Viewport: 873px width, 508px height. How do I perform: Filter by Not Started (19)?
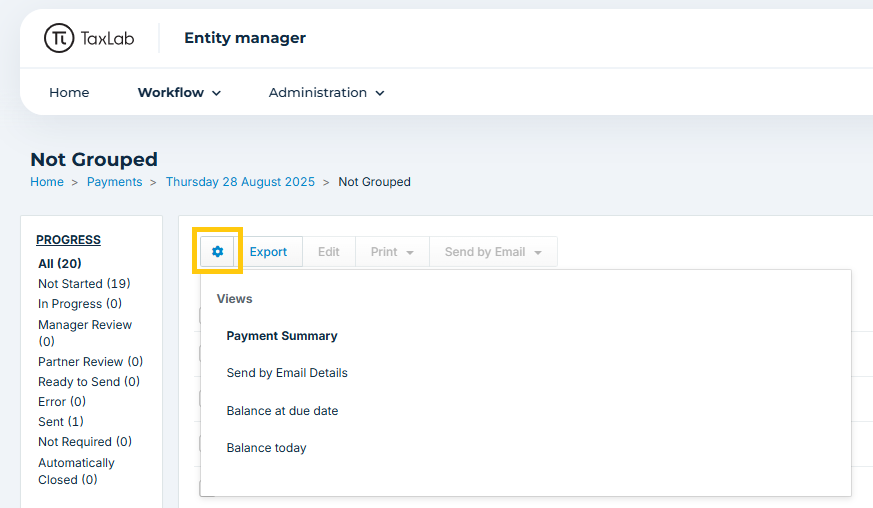[84, 284]
